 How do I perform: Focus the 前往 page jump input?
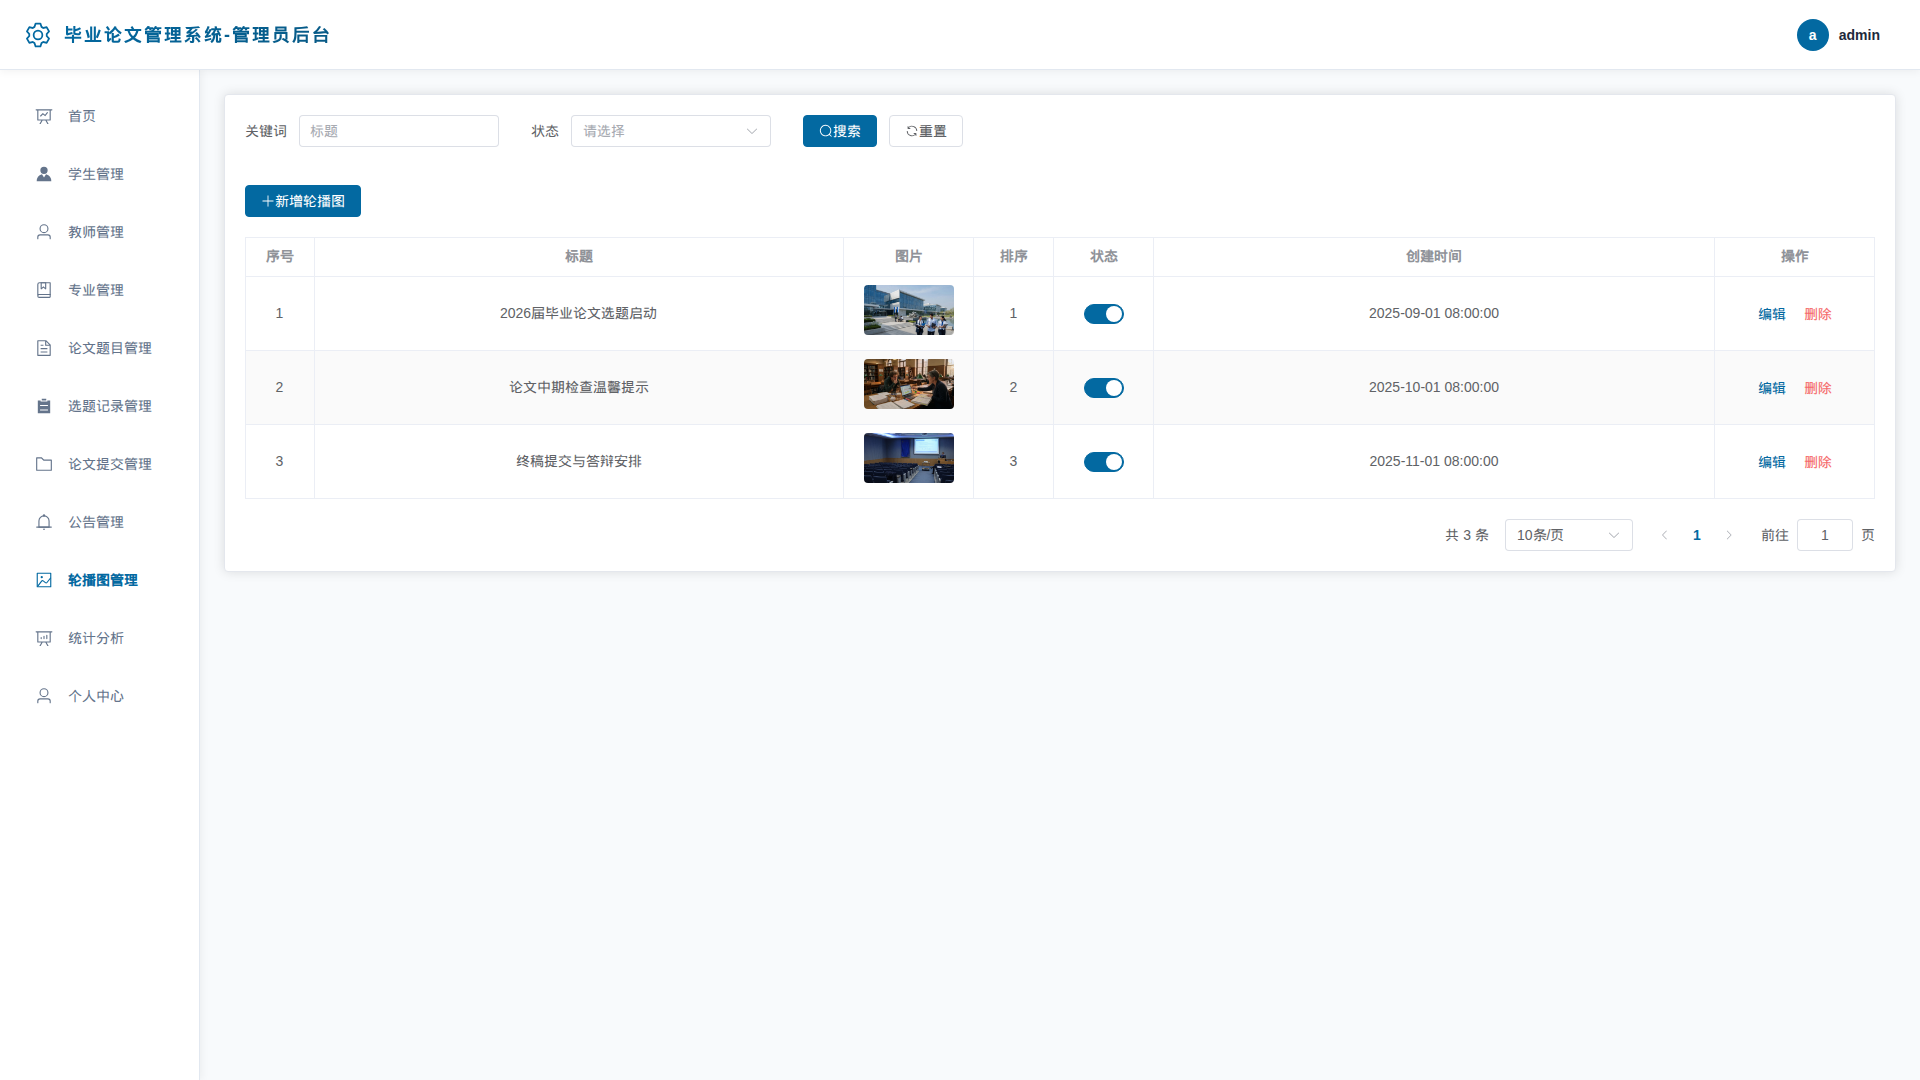pos(1824,535)
